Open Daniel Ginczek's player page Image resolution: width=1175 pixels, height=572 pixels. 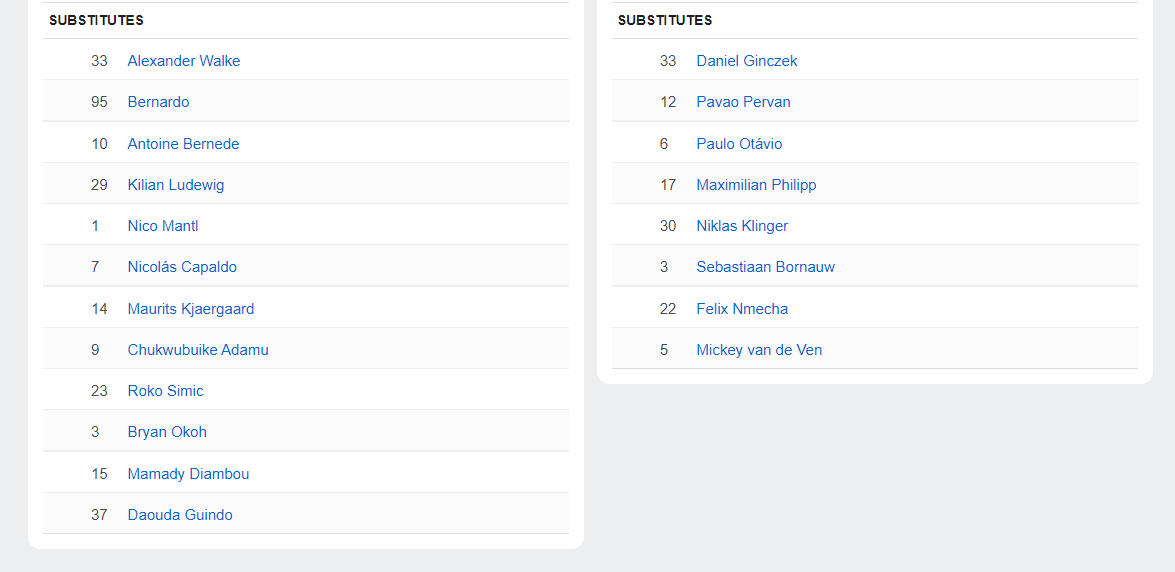pyautogui.click(x=747, y=61)
